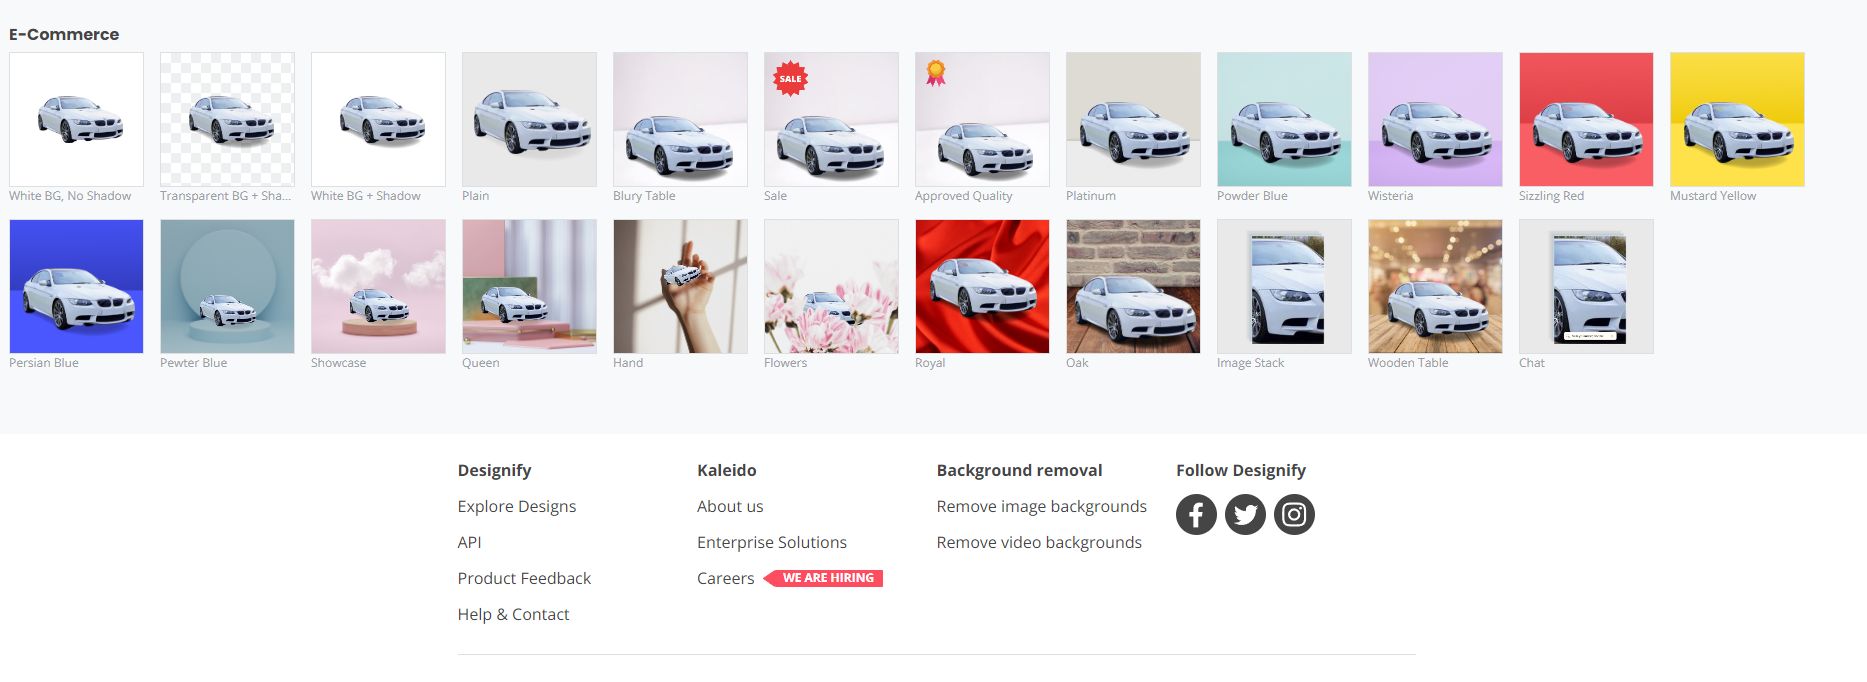Go to the API page link
The height and width of the screenshot is (682, 1867).
[x=469, y=542]
